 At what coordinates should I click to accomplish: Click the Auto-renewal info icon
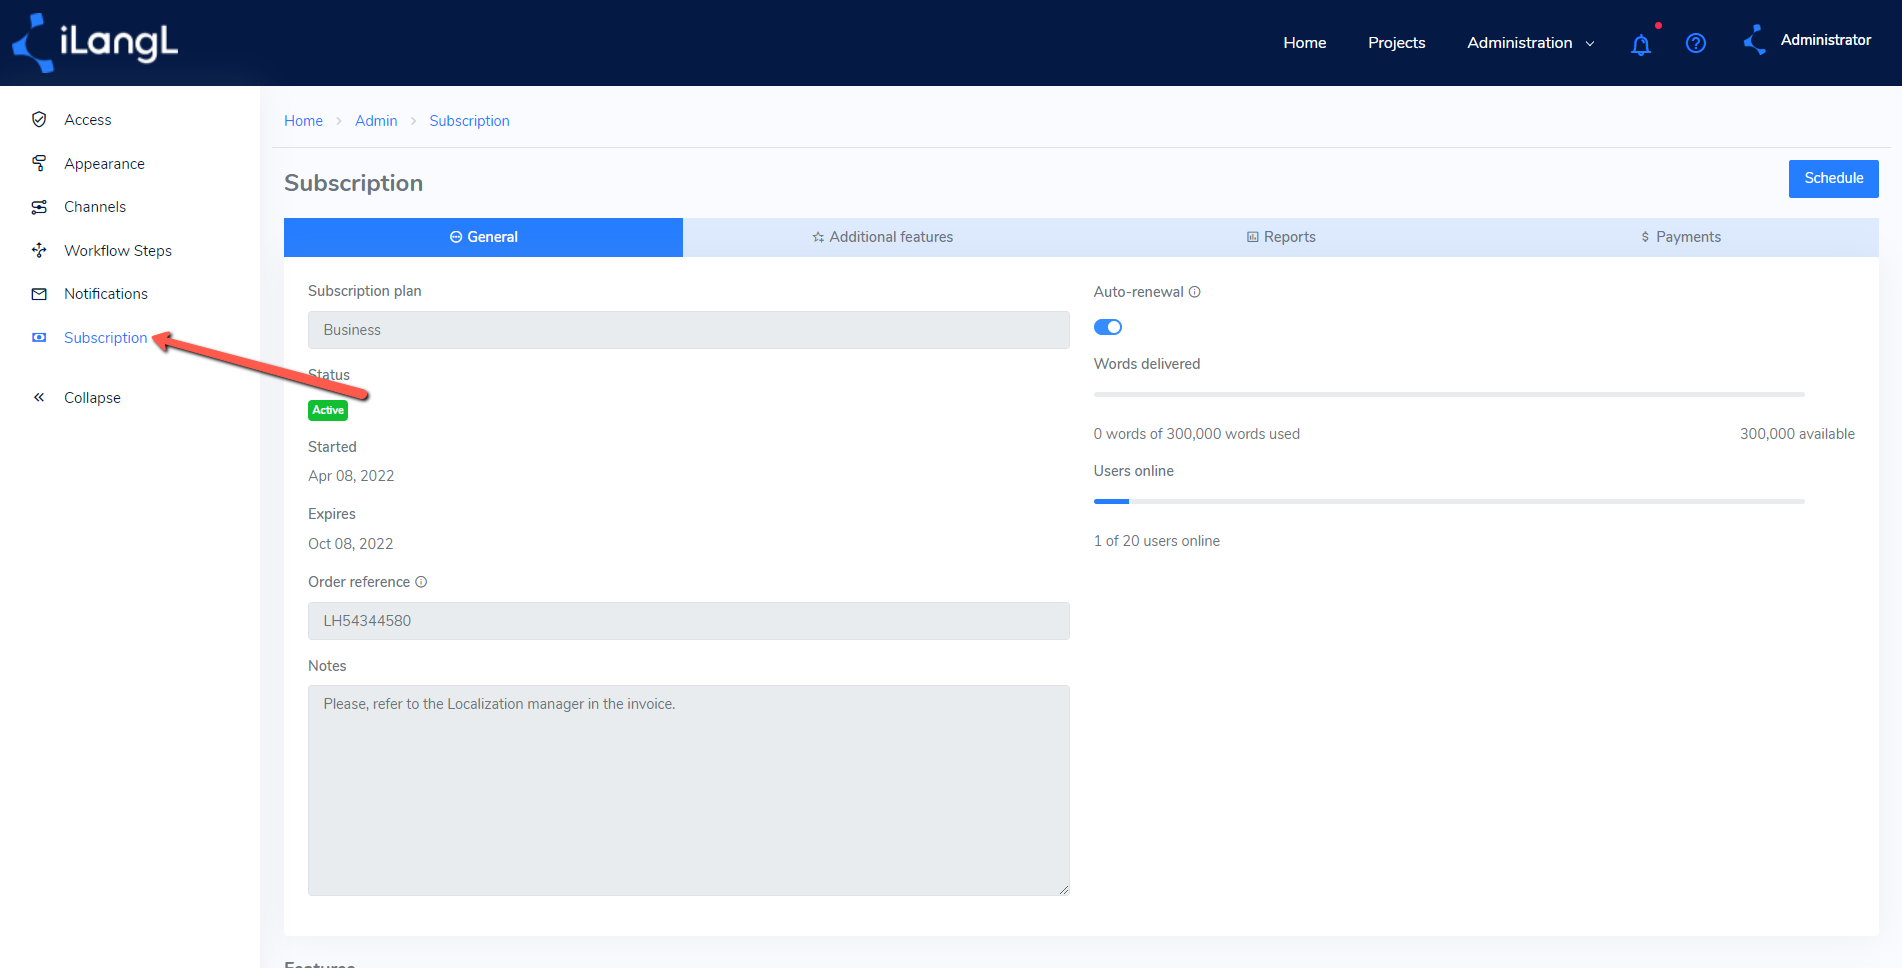point(1194,292)
